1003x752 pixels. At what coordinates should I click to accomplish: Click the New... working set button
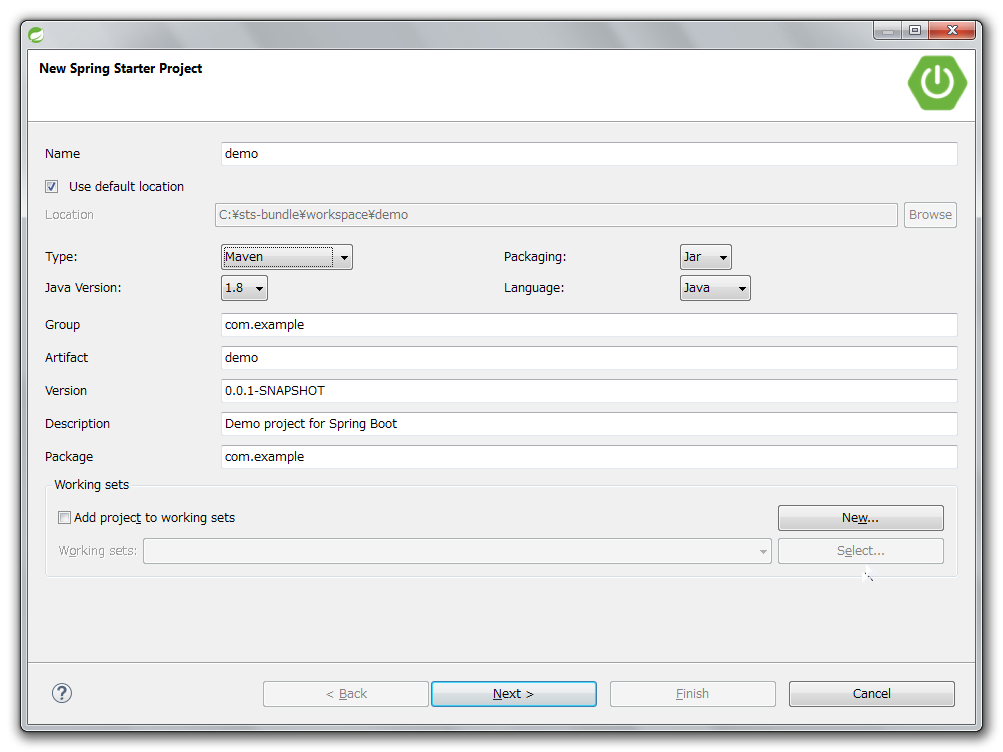click(860, 518)
